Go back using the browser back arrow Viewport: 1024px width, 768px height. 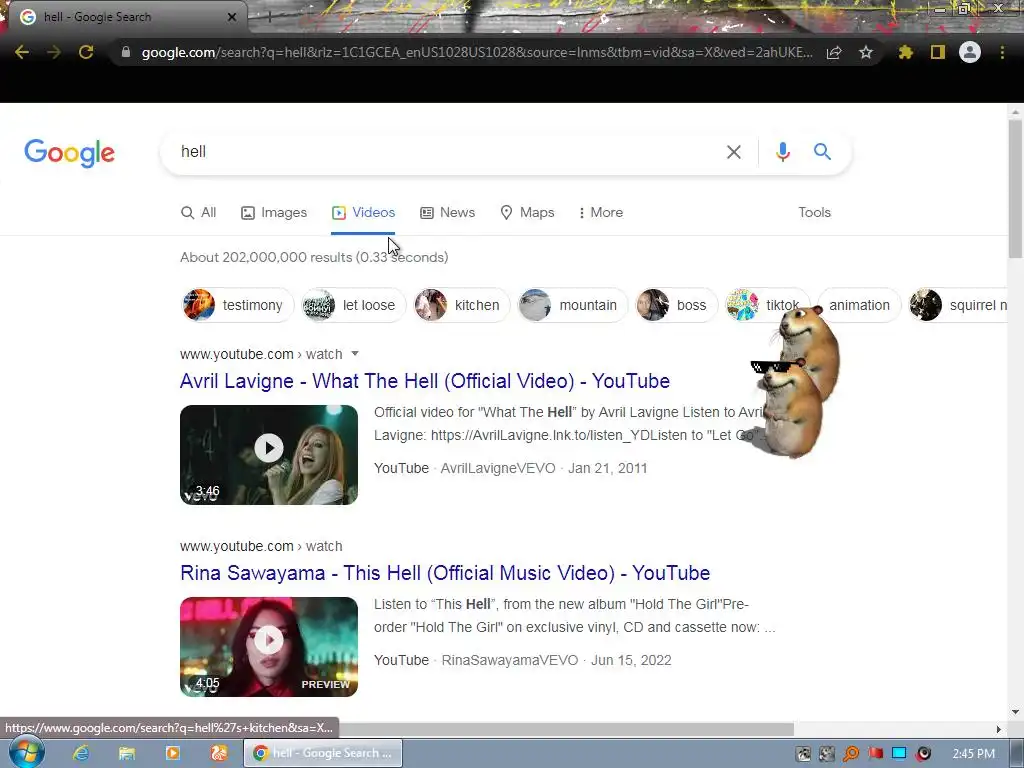[x=22, y=52]
